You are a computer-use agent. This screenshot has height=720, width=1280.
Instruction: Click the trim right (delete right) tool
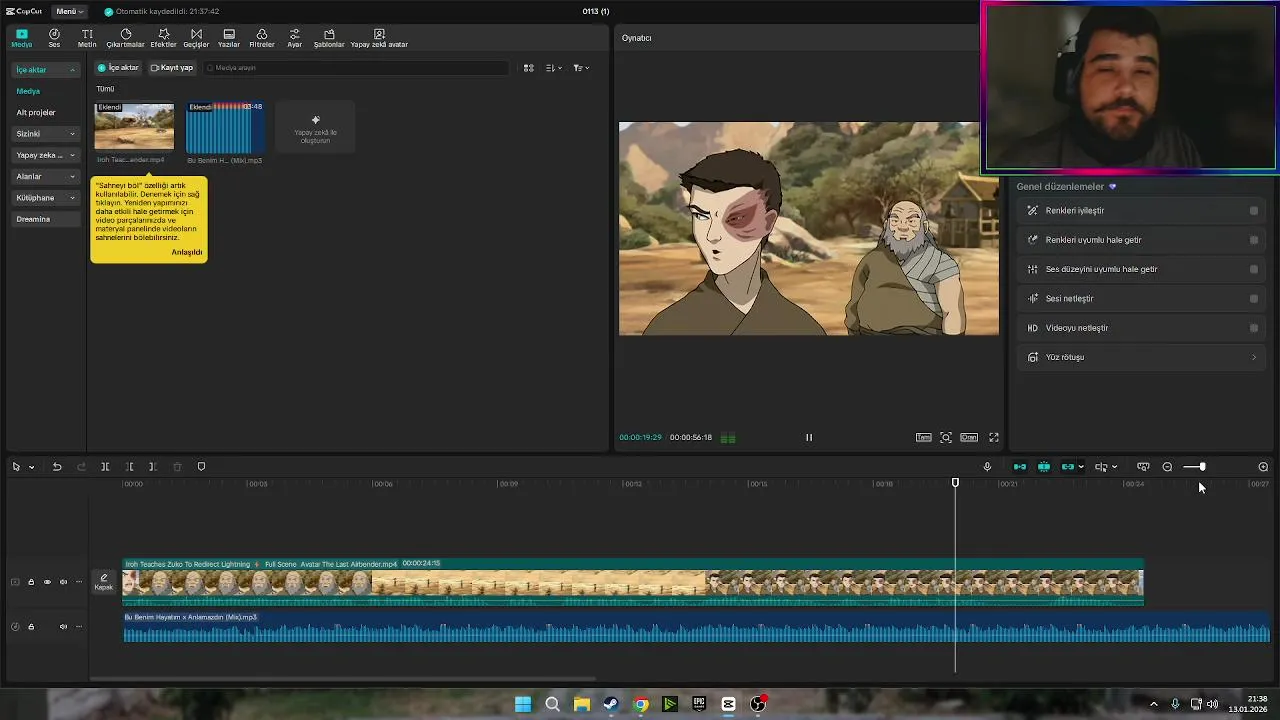click(153, 467)
